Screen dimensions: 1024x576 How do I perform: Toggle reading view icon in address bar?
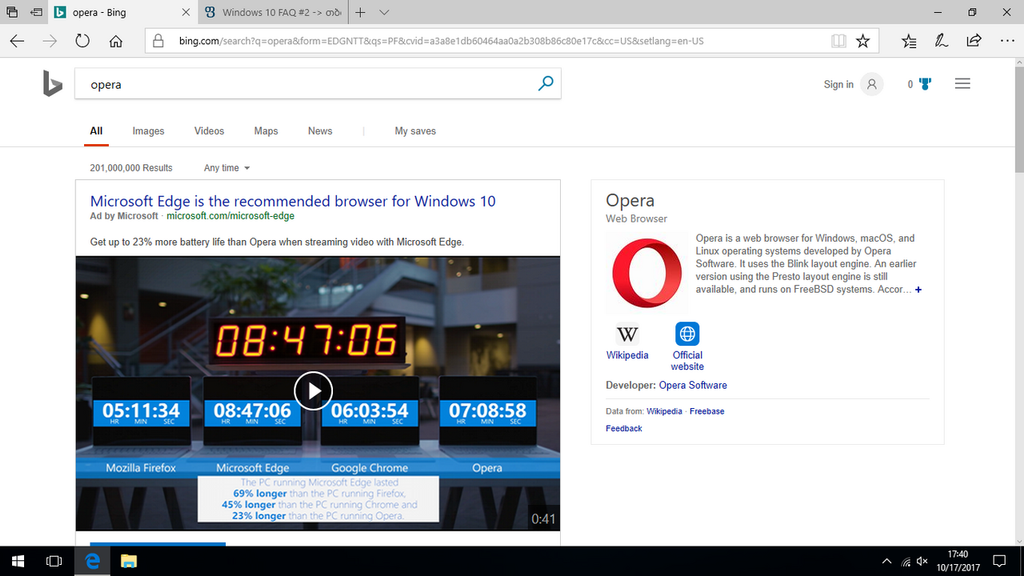[x=839, y=41]
